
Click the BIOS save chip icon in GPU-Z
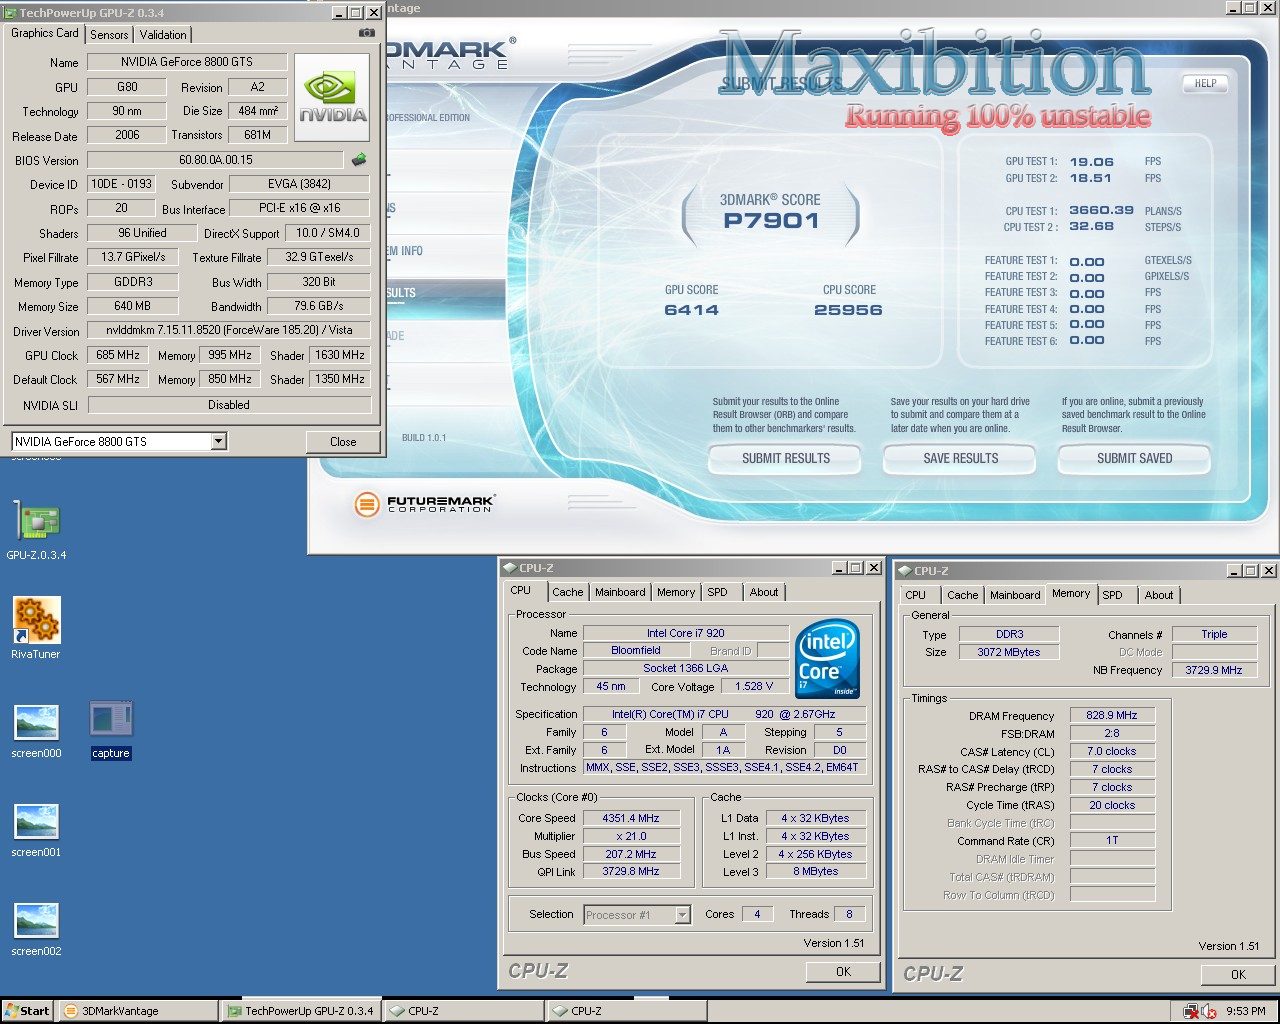point(359,159)
